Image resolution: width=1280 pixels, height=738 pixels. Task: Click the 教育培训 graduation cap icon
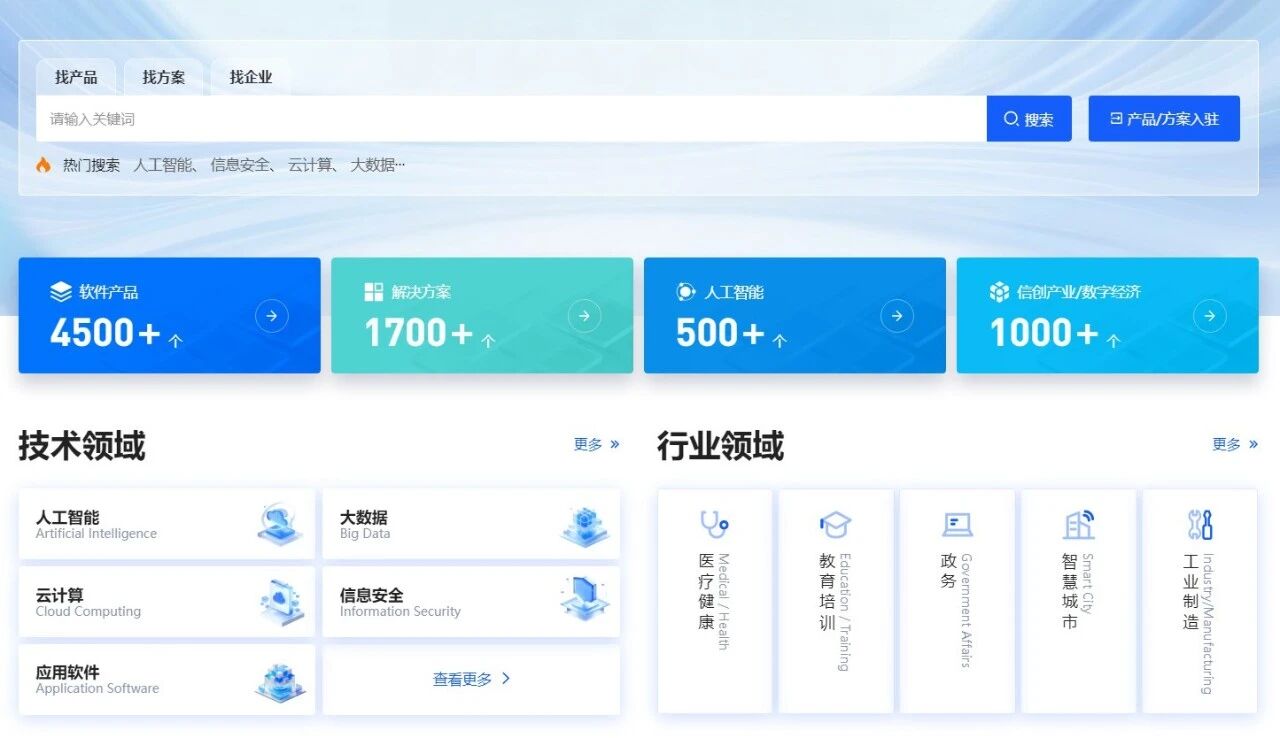click(x=835, y=524)
